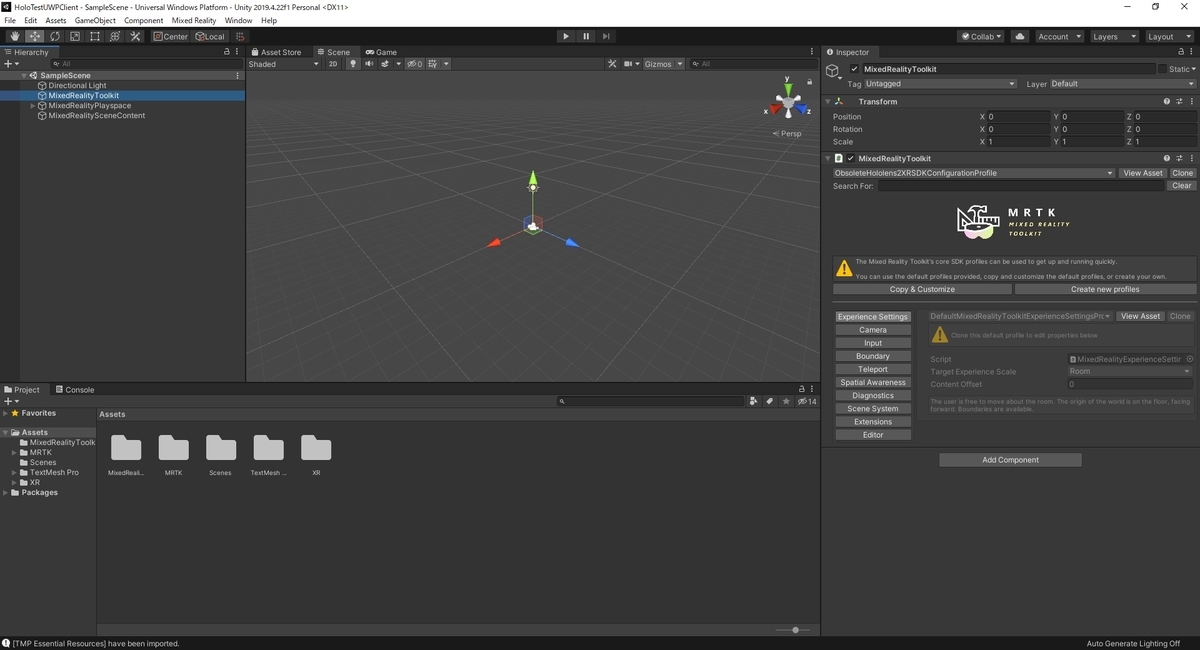Open Transform component preset icon

[x=1179, y=102]
